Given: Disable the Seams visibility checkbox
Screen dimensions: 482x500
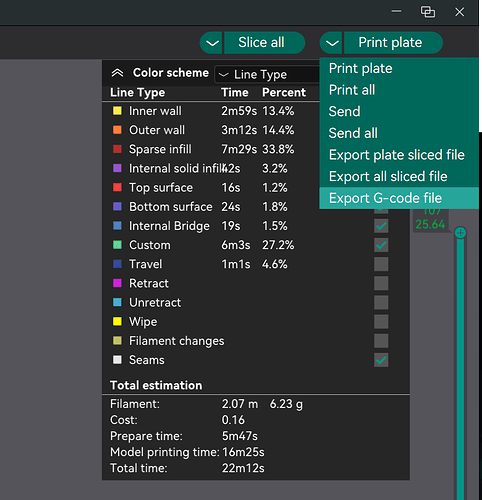Looking at the screenshot, I should tap(381, 360).
